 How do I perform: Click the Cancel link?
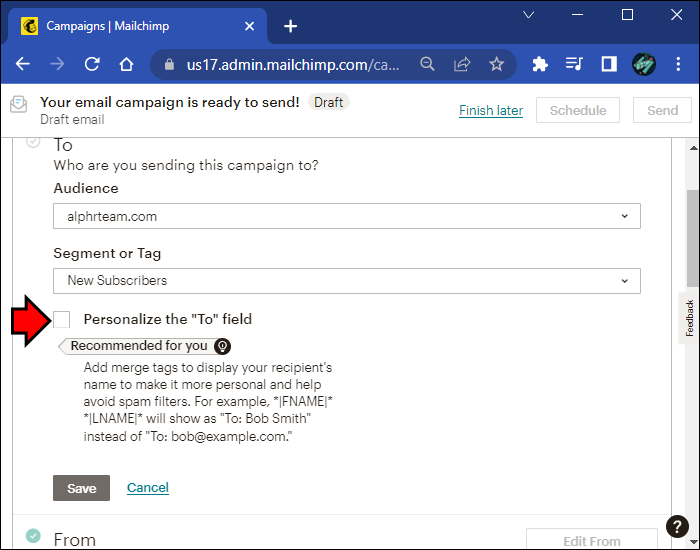click(148, 488)
